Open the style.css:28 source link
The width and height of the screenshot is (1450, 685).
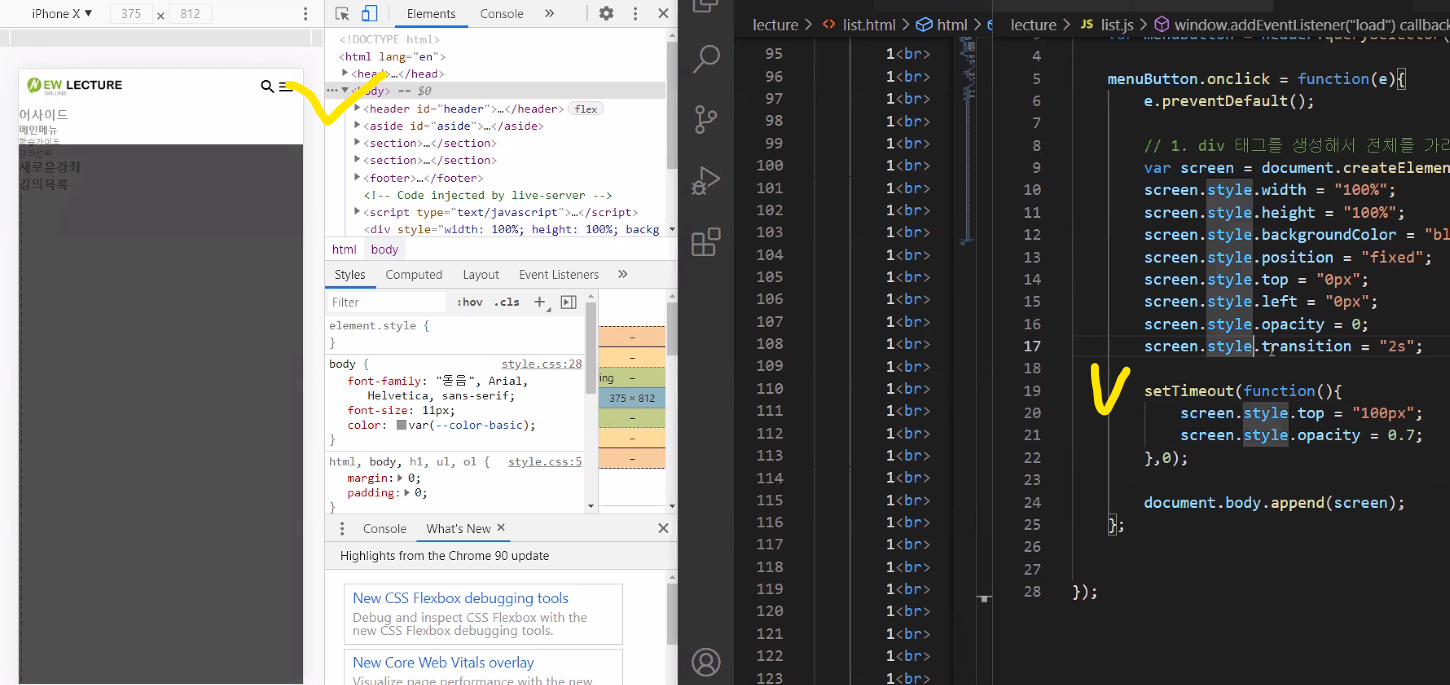pyautogui.click(x=542, y=364)
